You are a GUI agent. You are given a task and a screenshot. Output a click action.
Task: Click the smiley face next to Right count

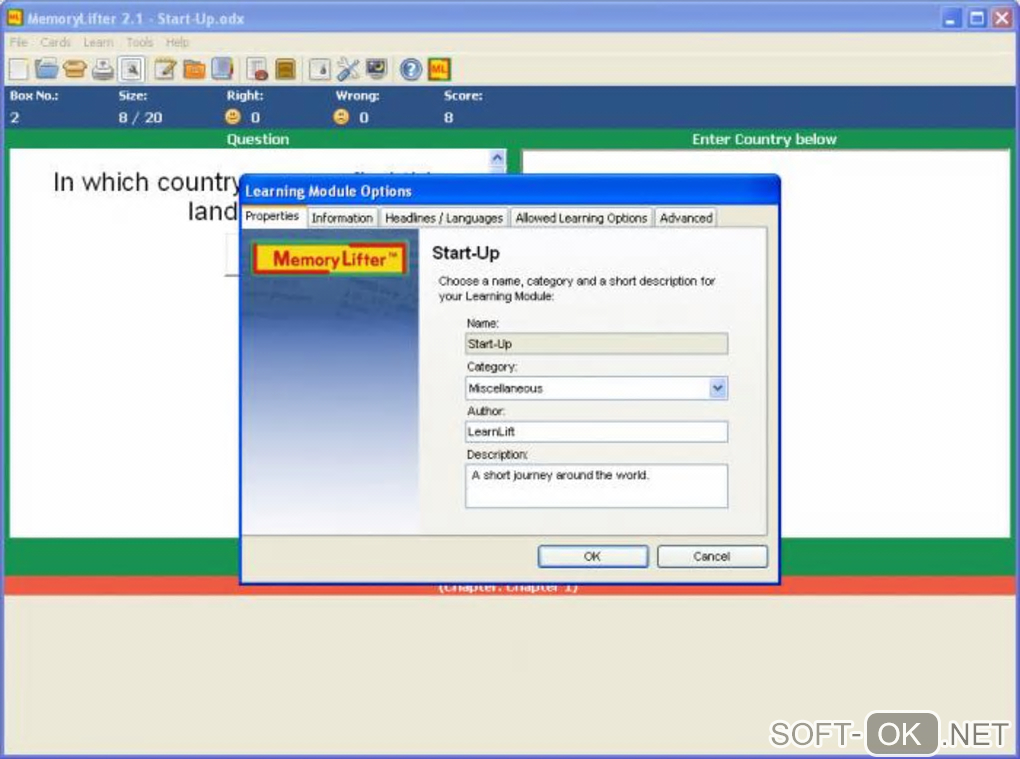(232, 117)
